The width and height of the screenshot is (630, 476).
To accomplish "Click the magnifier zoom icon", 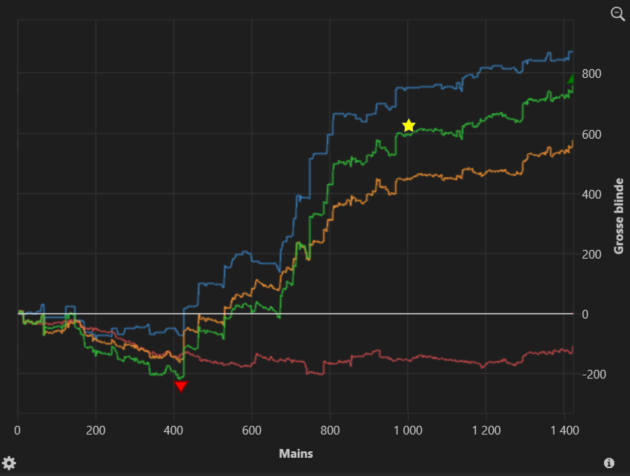I will click(x=617, y=13).
